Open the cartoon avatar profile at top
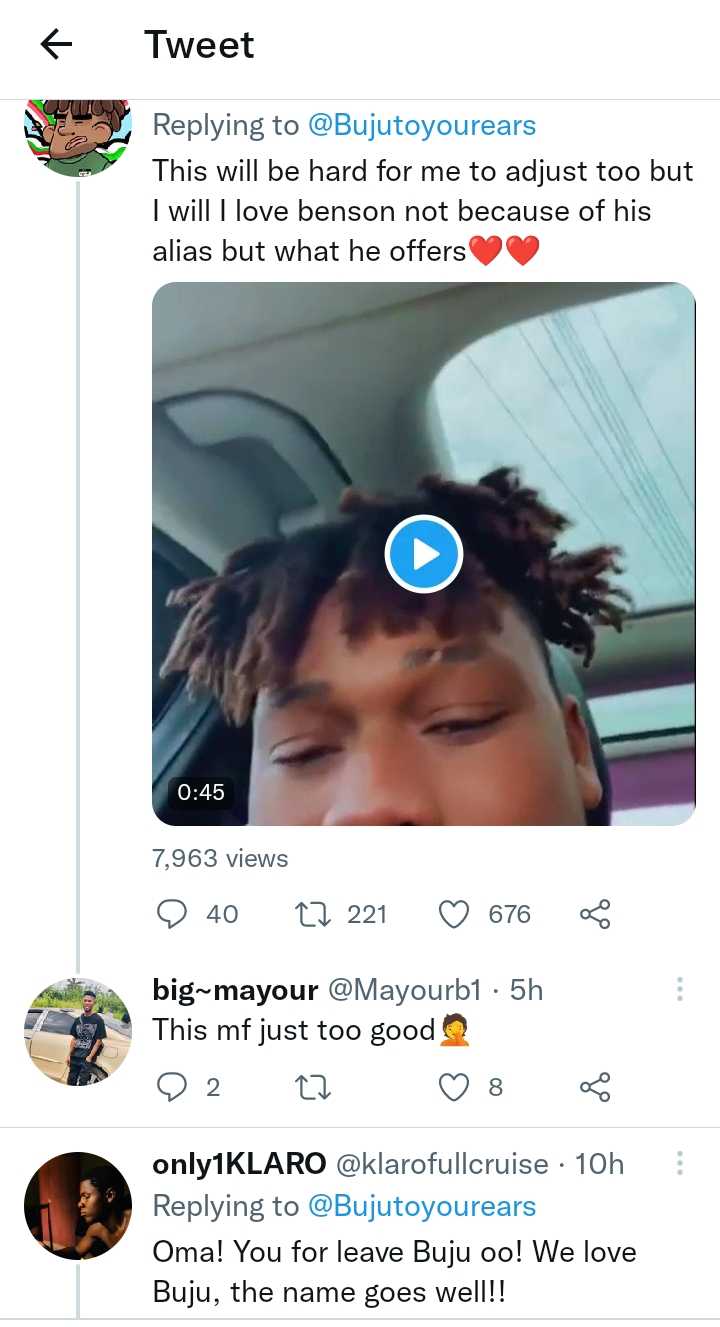The image size is (720, 1327). point(78,136)
